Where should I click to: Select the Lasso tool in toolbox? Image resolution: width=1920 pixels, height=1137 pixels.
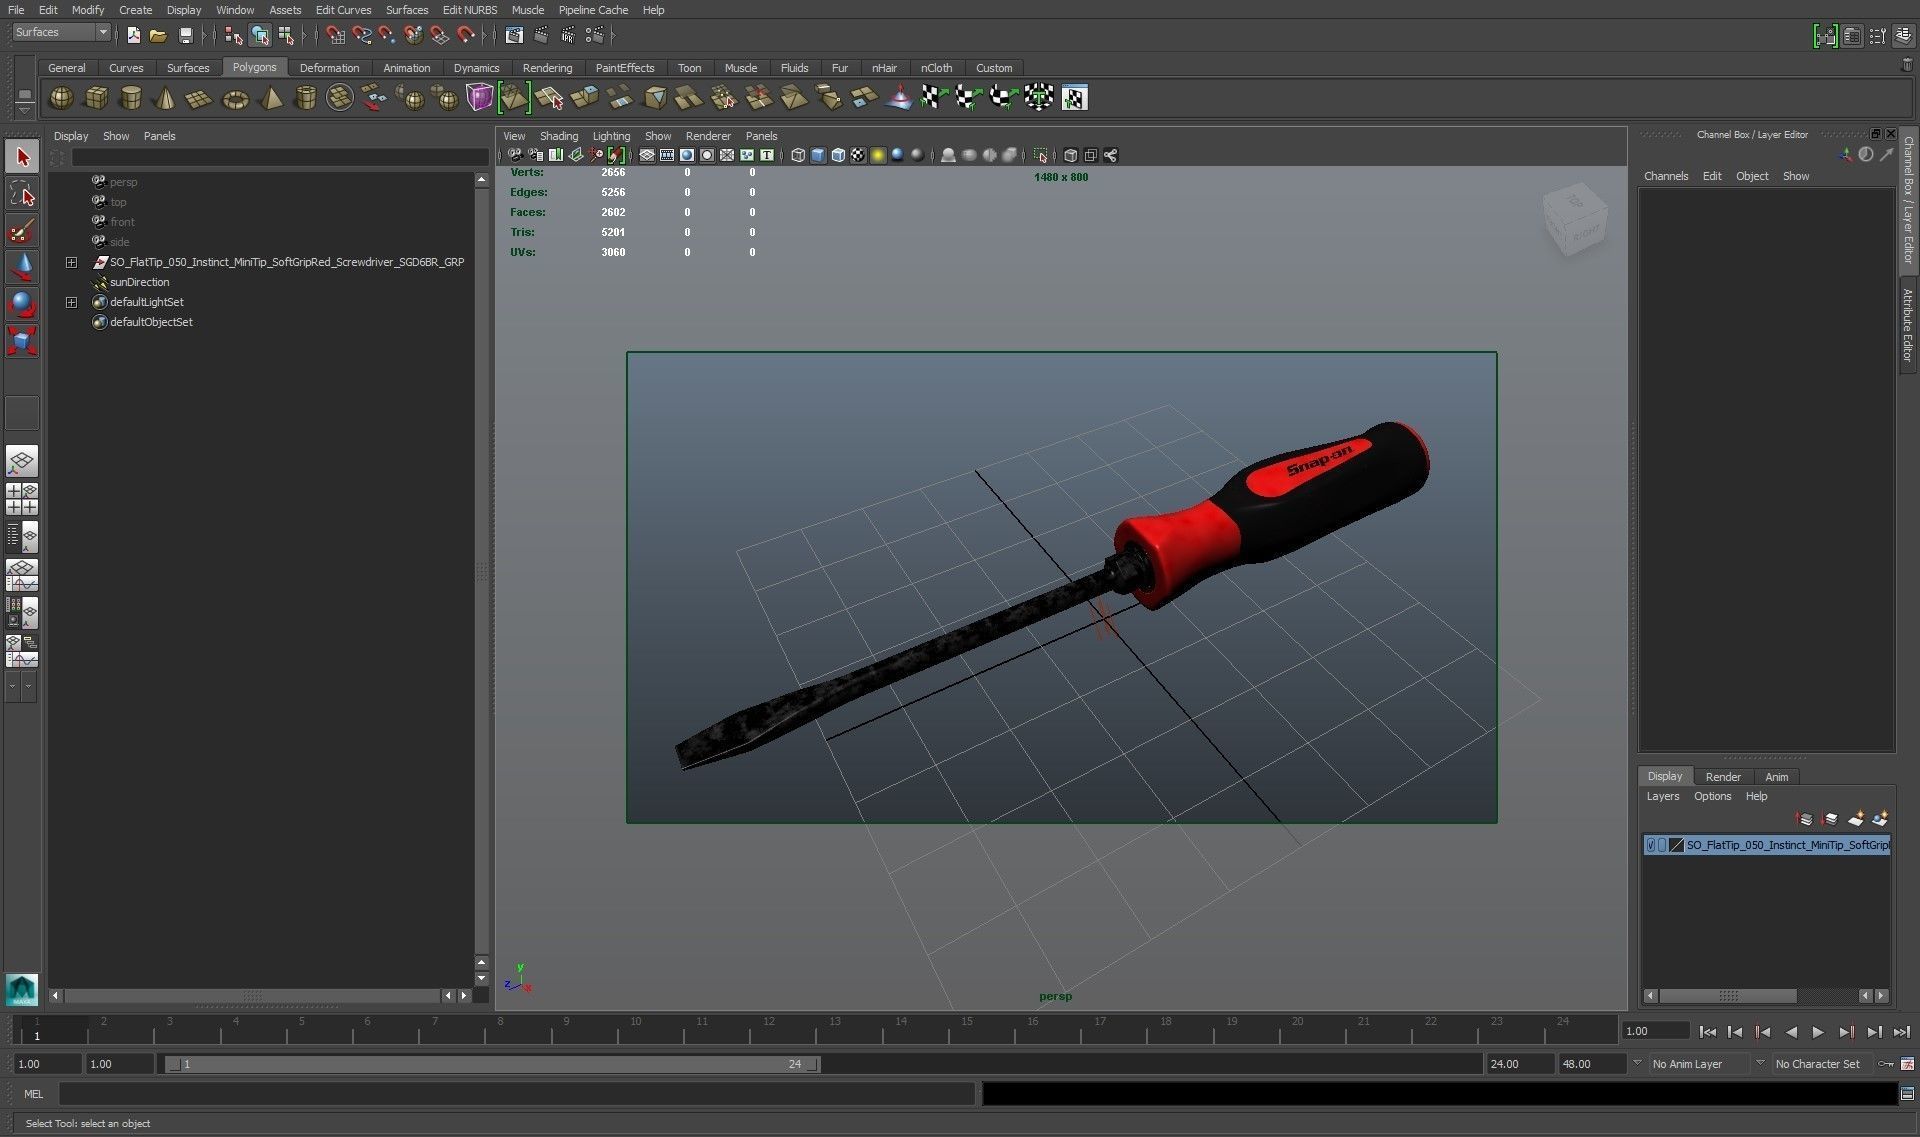coord(22,194)
